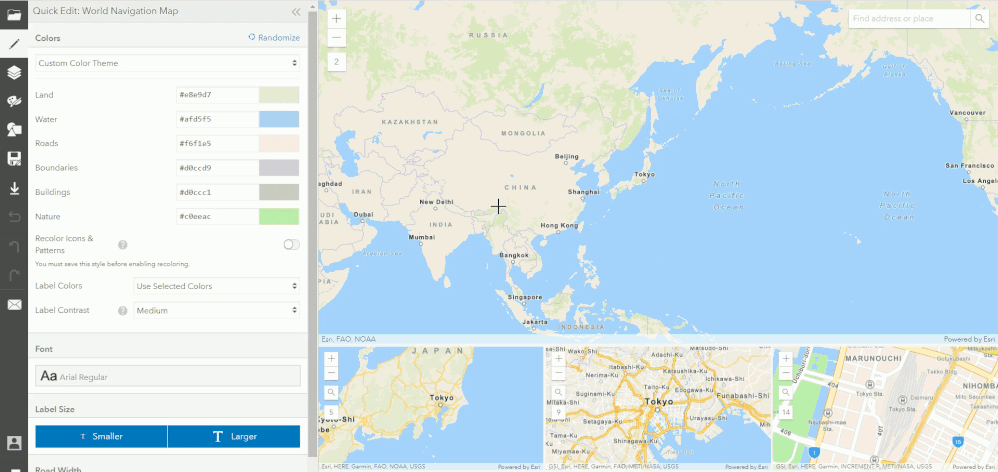Open the color palette editor icon
Viewport: 998px width, 472px height.
click(14, 101)
